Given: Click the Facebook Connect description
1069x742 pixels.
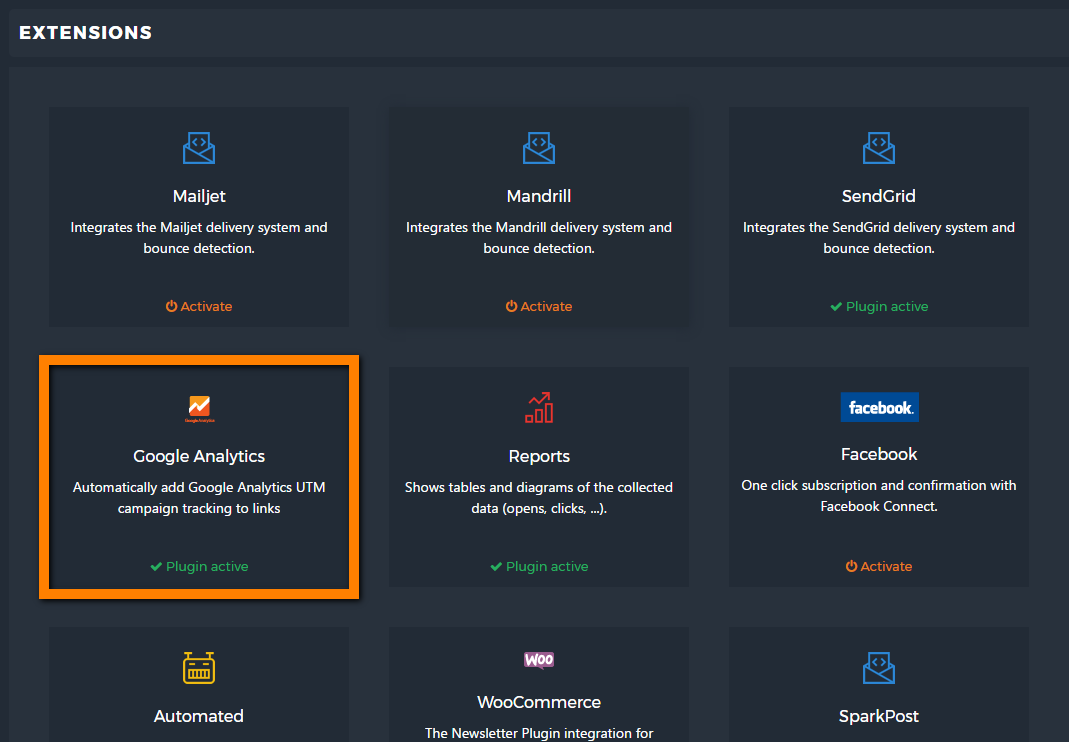Looking at the screenshot, I should [x=878, y=496].
